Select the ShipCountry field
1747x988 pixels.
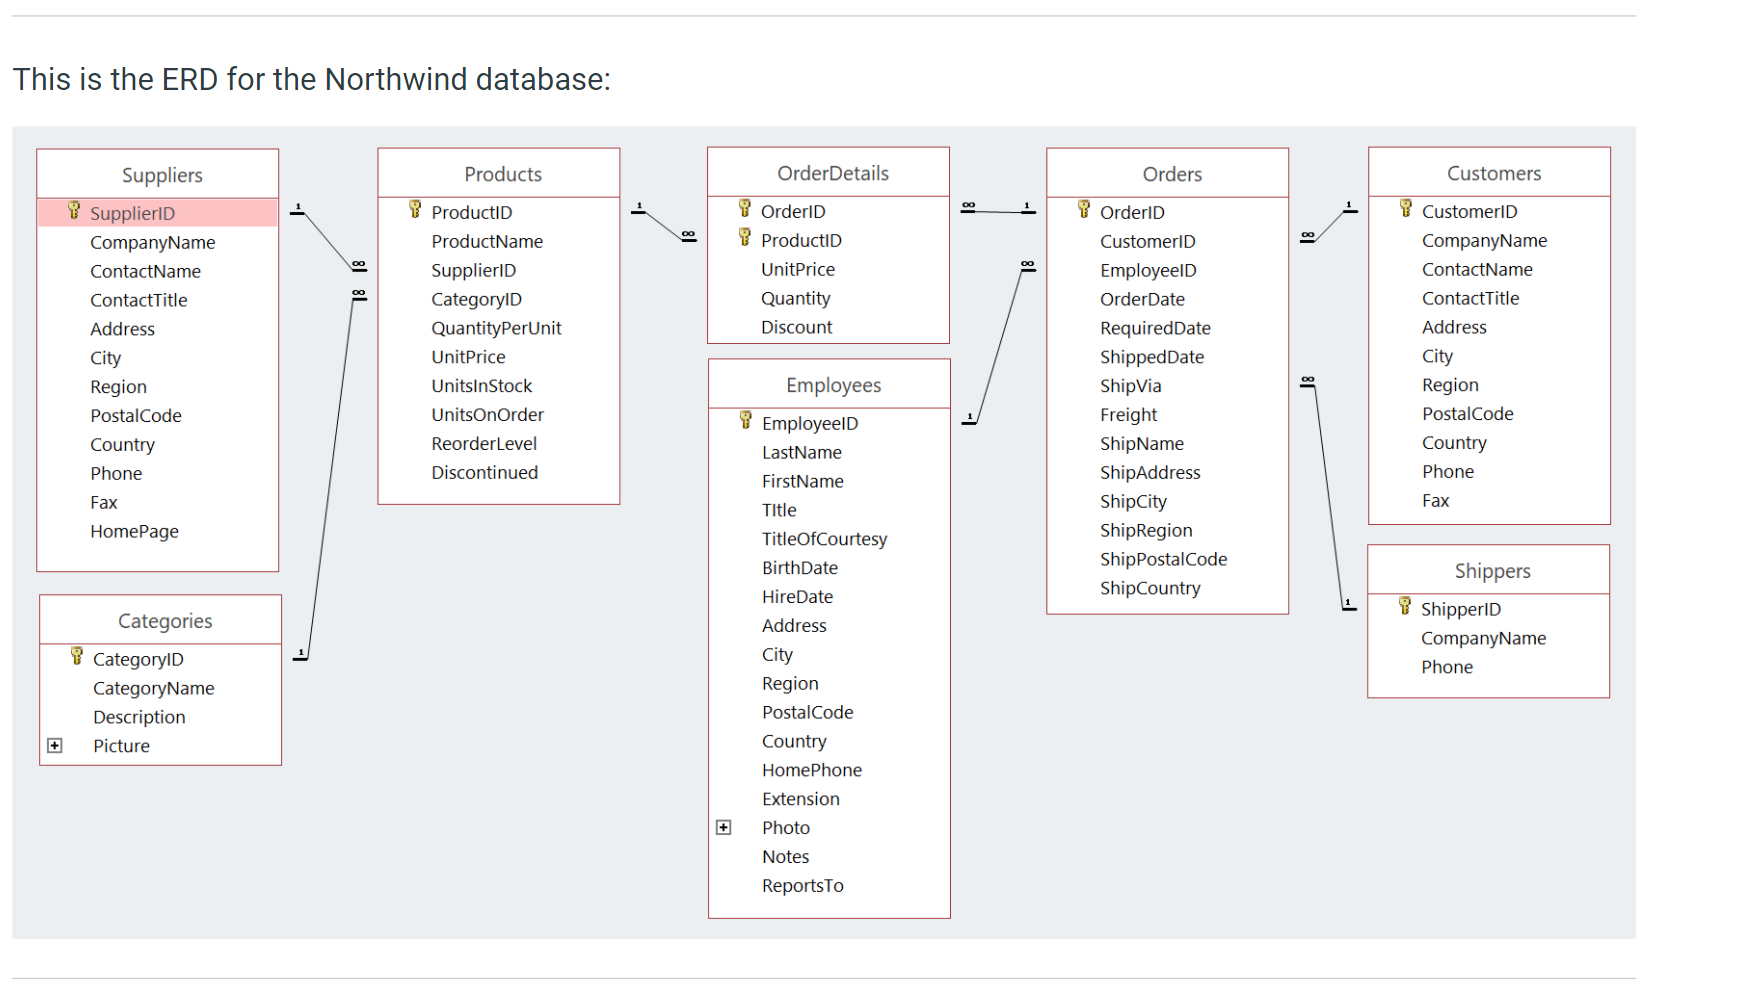point(1151,589)
